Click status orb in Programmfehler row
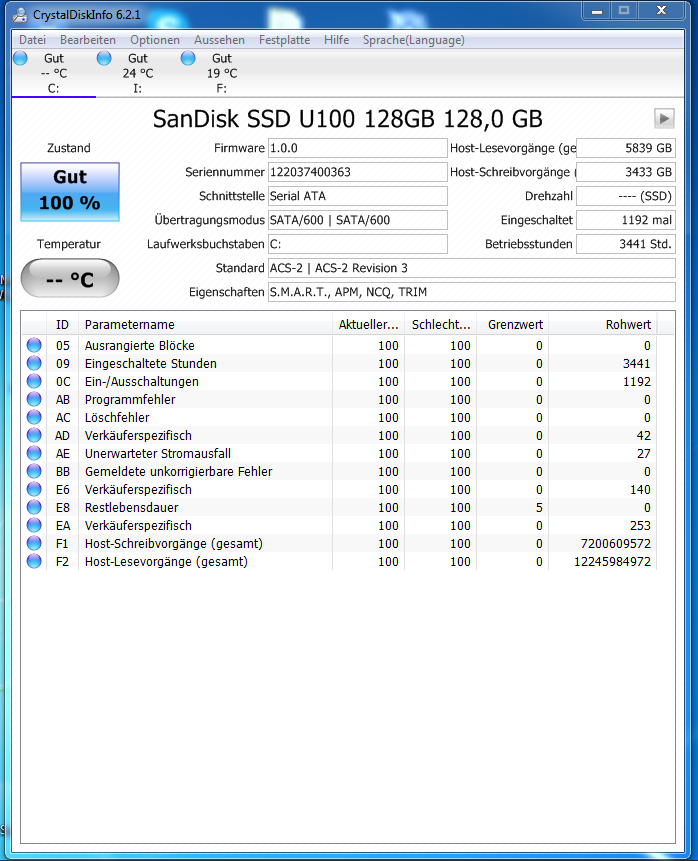This screenshot has width=698, height=861. point(34,399)
